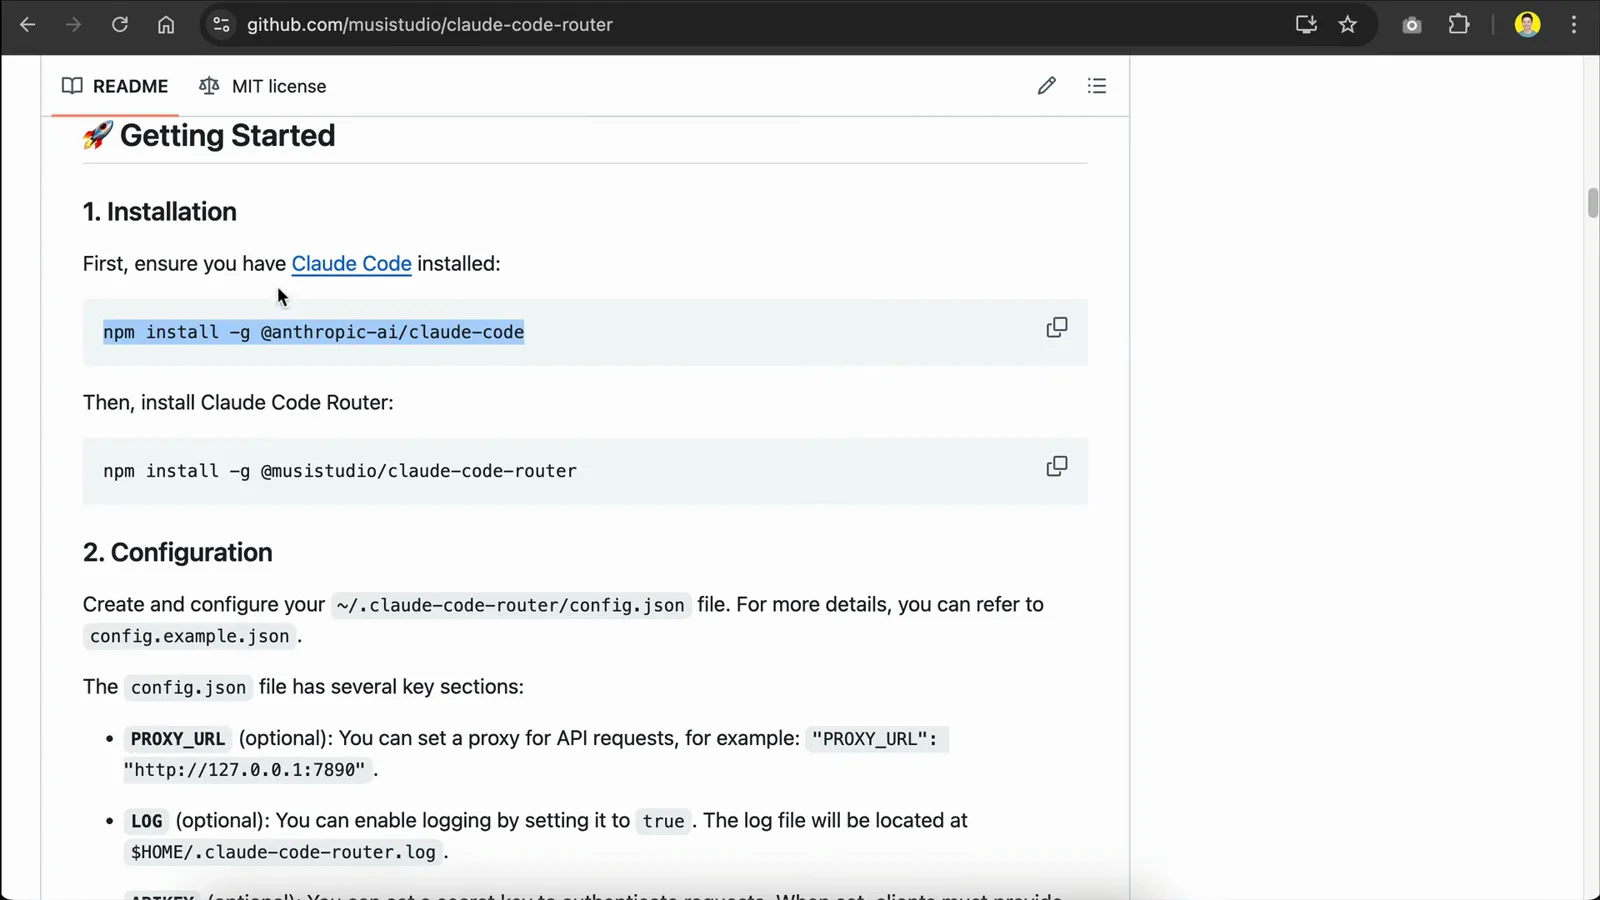Viewport: 1600px width, 900px height.
Task: View site information icon in address bar
Action: tap(221, 24)
